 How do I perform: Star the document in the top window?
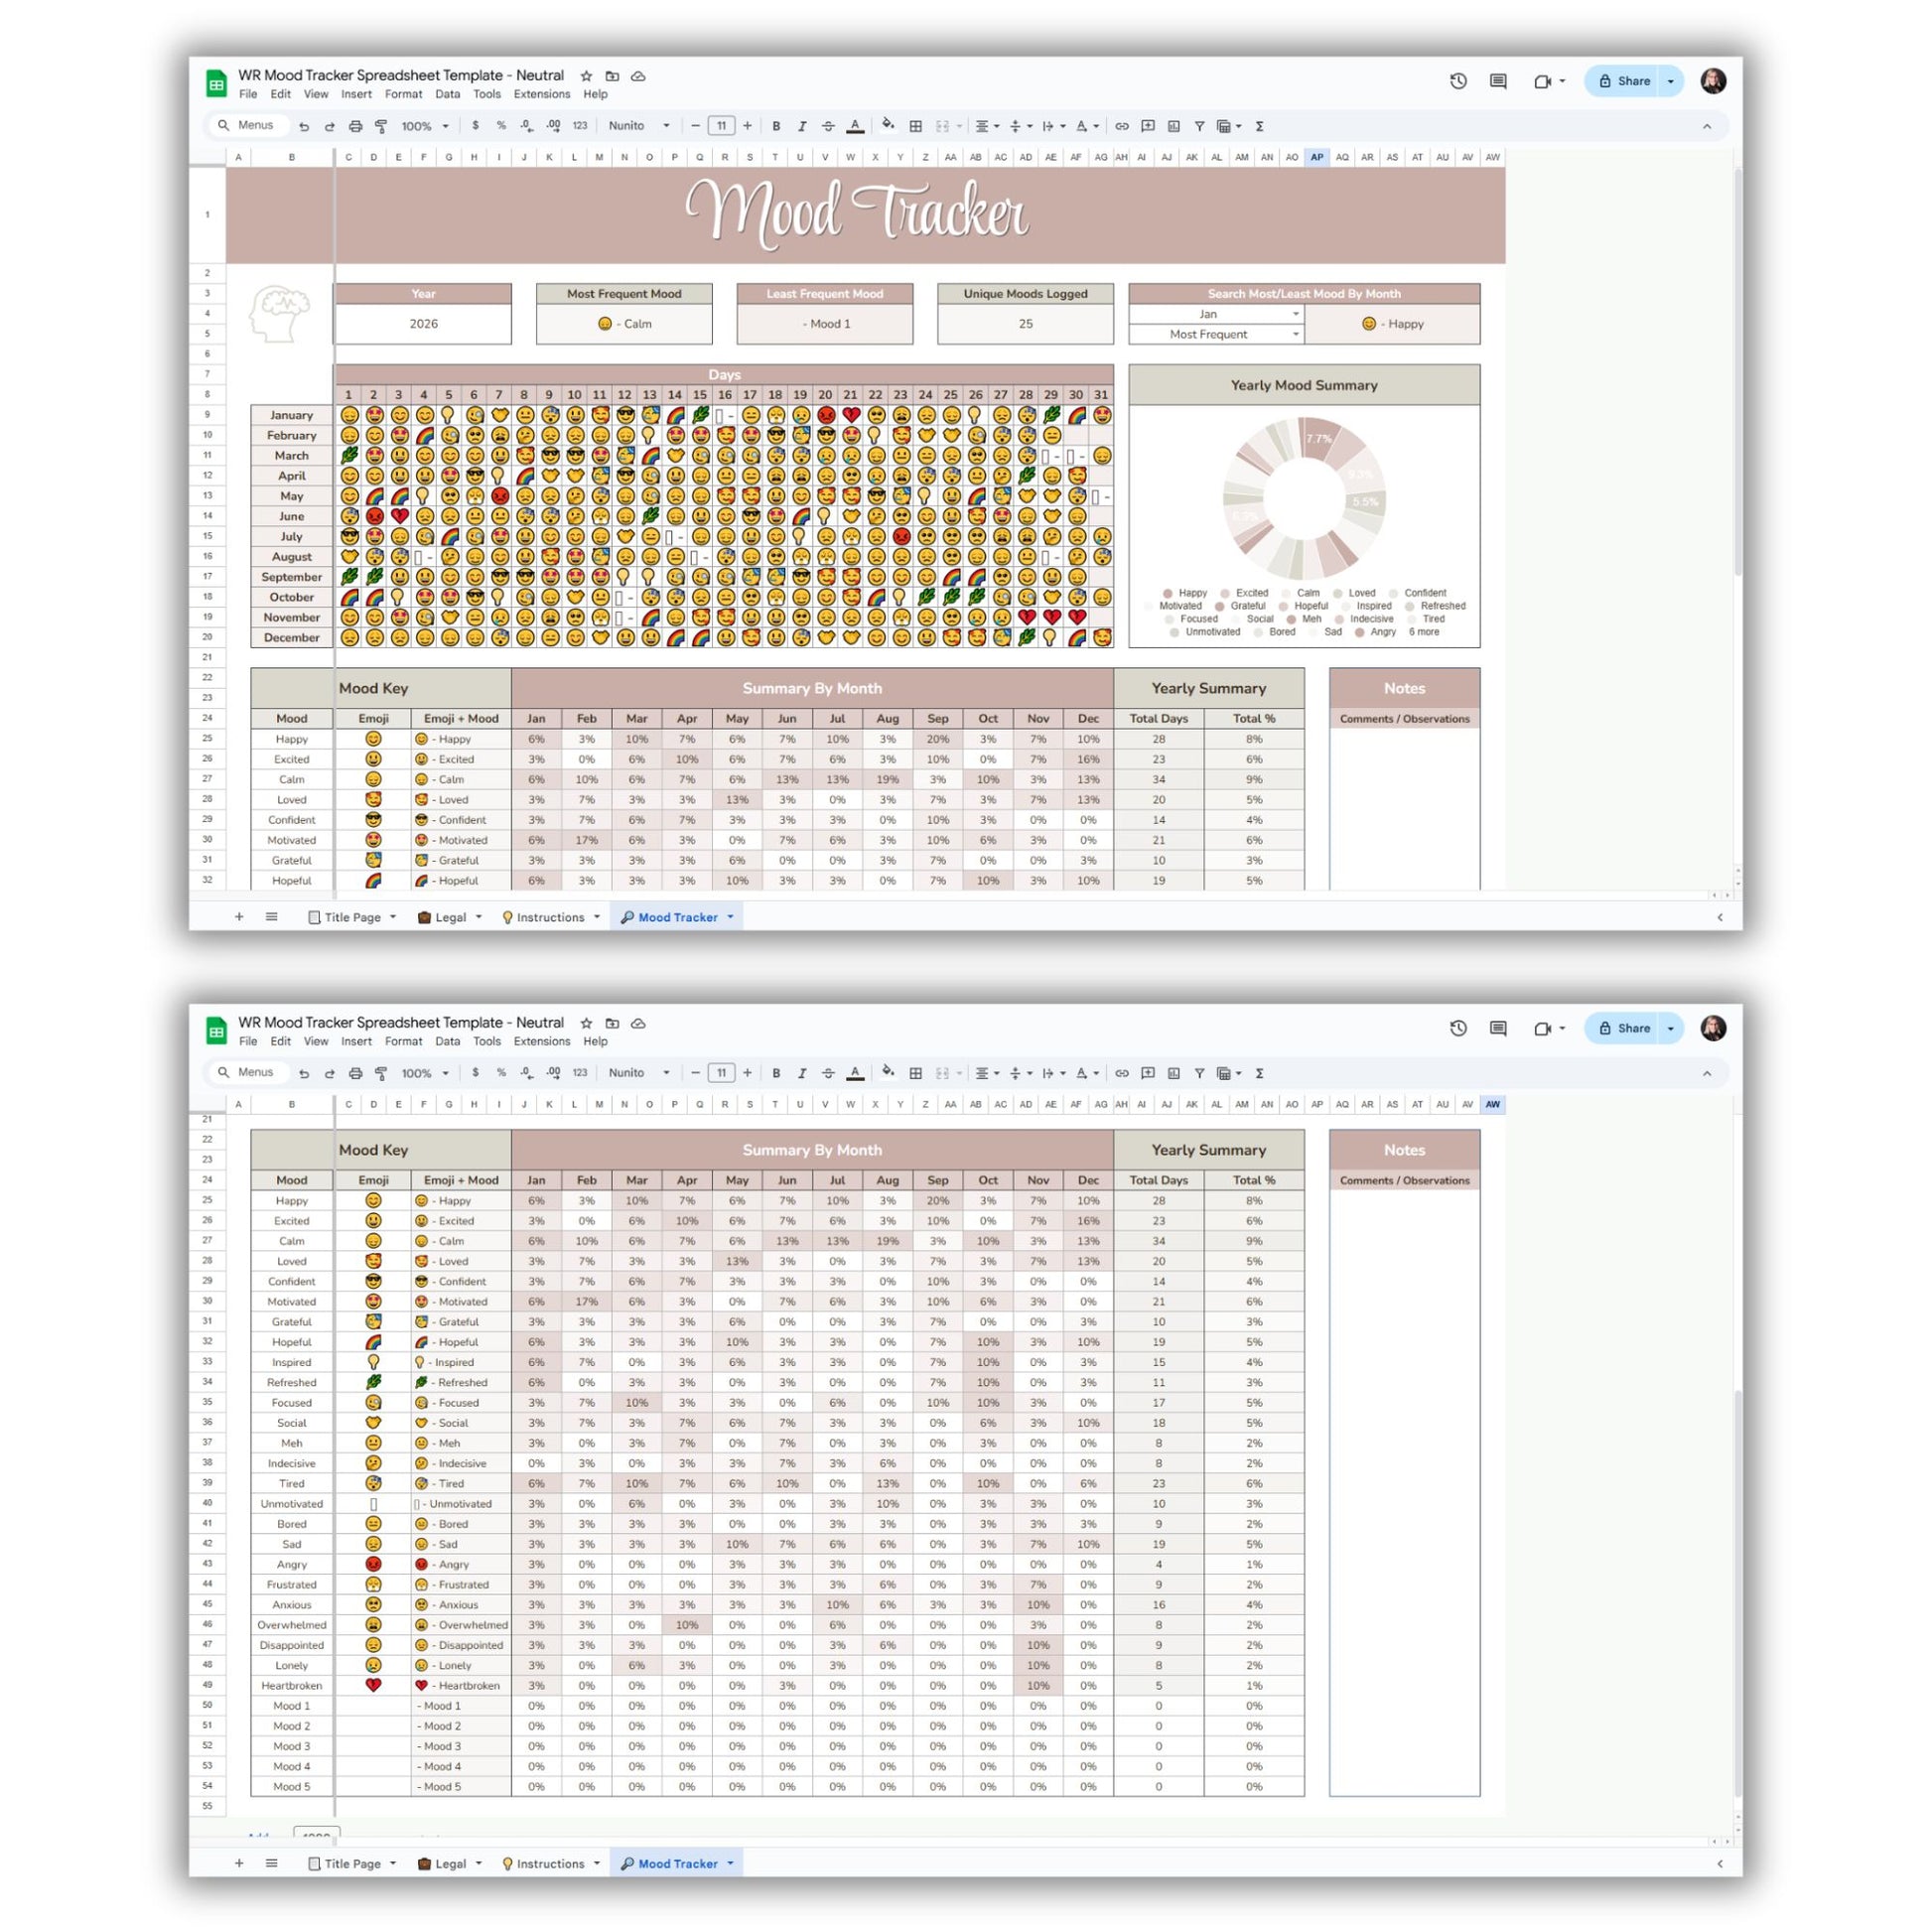586,76
